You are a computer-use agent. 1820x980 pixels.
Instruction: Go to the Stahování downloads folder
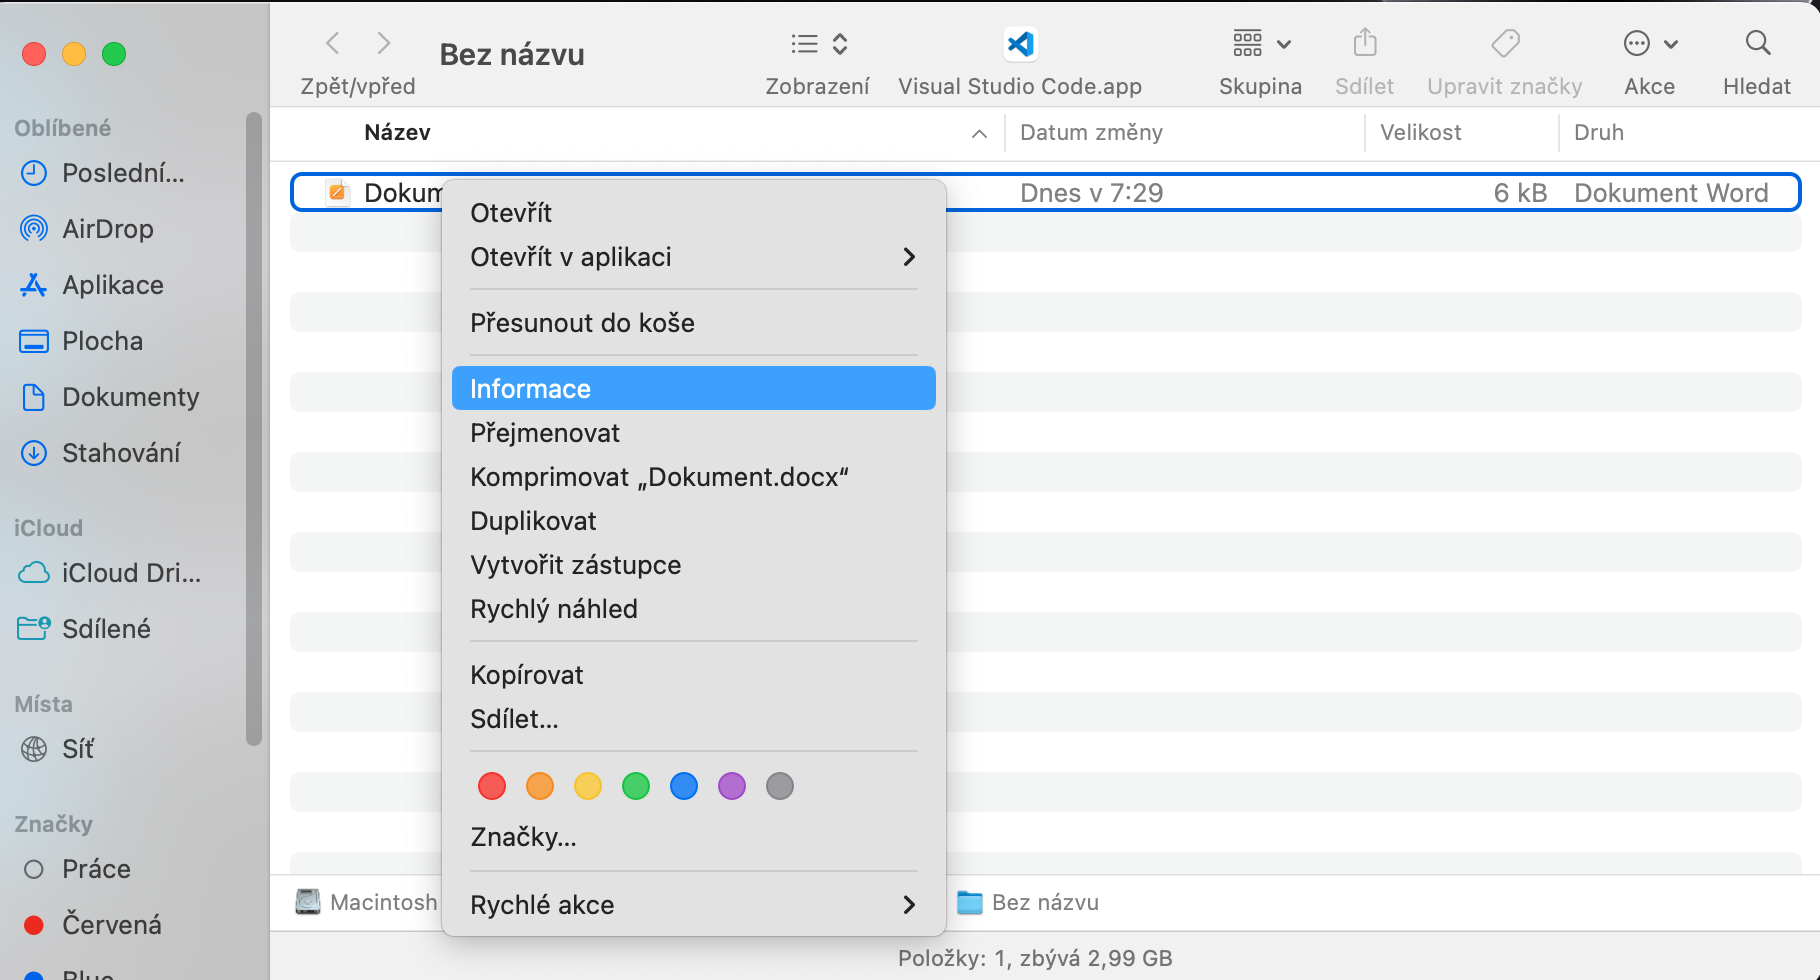[x=120, y=453]
